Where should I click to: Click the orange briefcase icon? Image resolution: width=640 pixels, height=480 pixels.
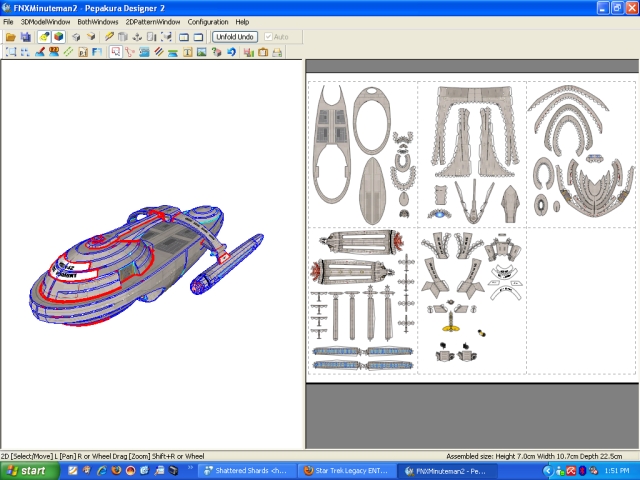point(263,52)
